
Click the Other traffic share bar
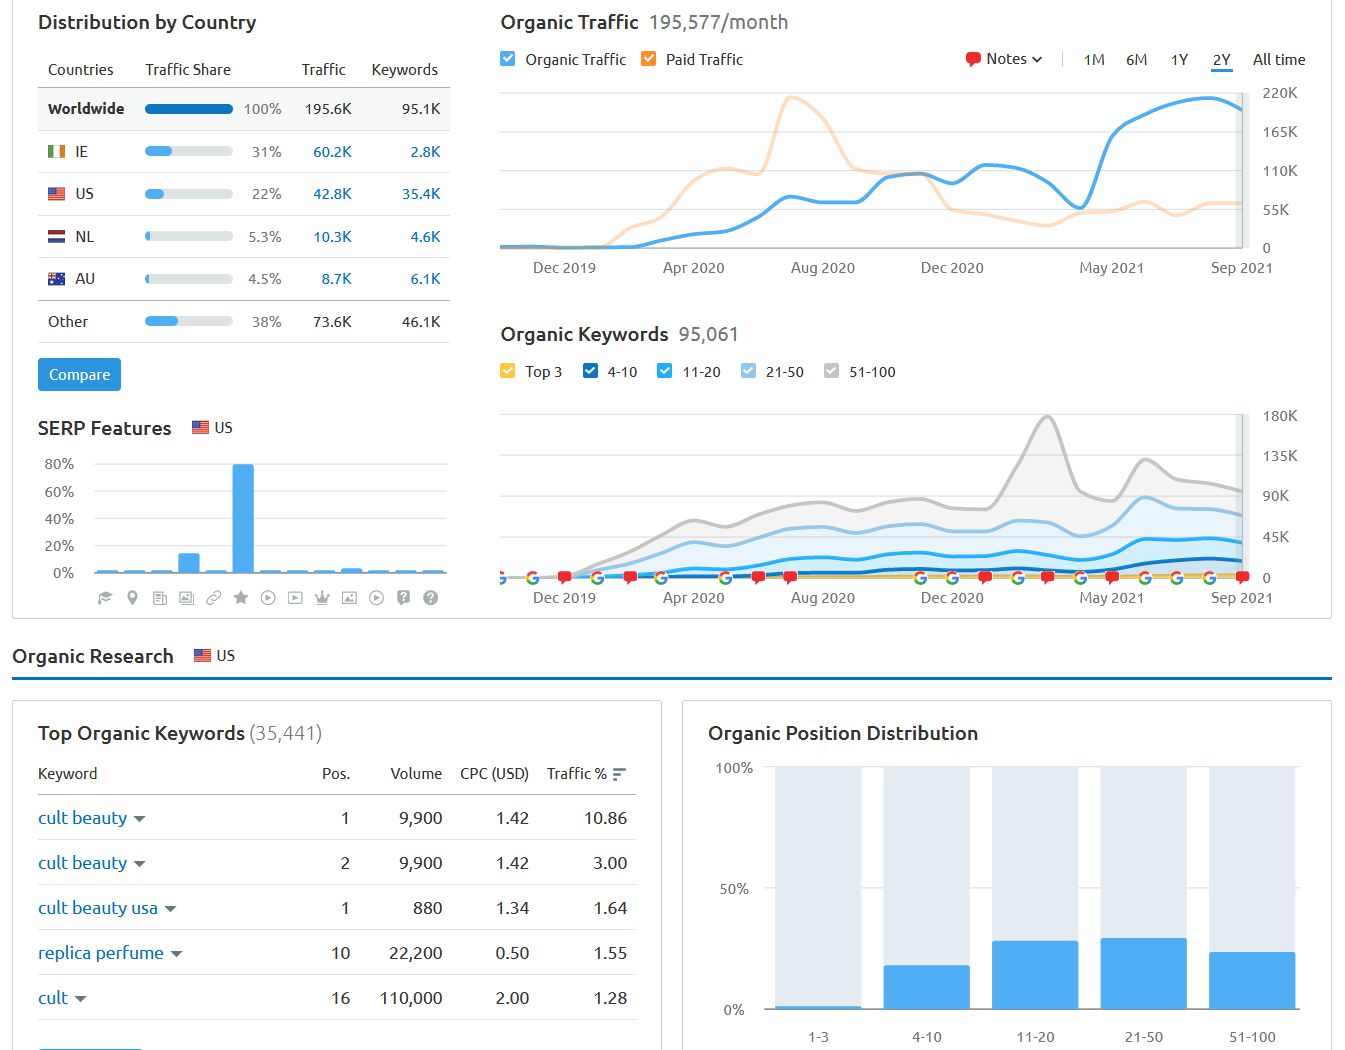[189, 321]
